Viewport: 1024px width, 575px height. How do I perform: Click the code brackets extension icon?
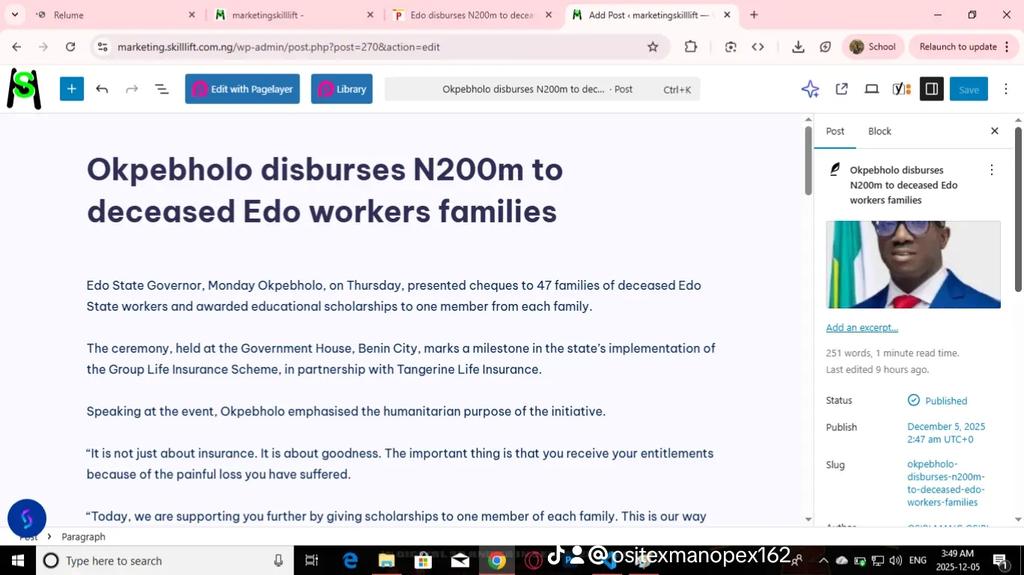(758, 46)
